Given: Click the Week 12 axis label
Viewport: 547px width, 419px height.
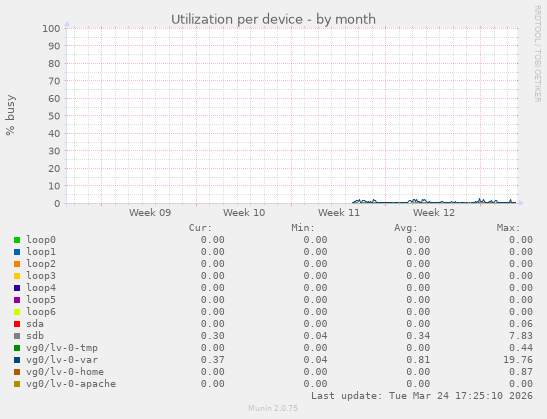Looking at the screenshot, I should pyautogui.click(x=434, y=212).
